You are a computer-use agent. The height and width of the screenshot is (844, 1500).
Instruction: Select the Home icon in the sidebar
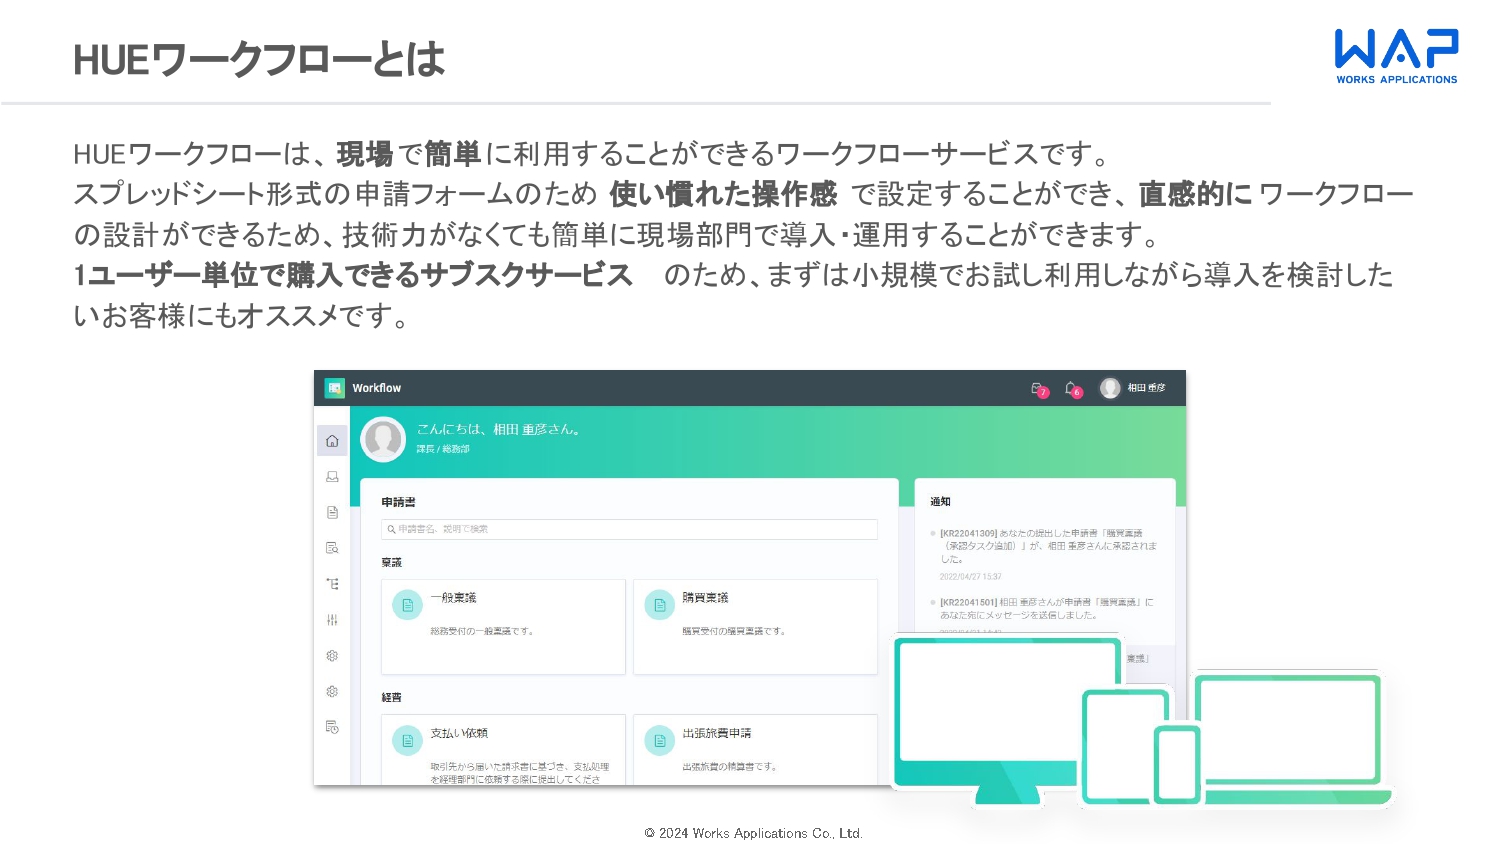pos(332,441)
